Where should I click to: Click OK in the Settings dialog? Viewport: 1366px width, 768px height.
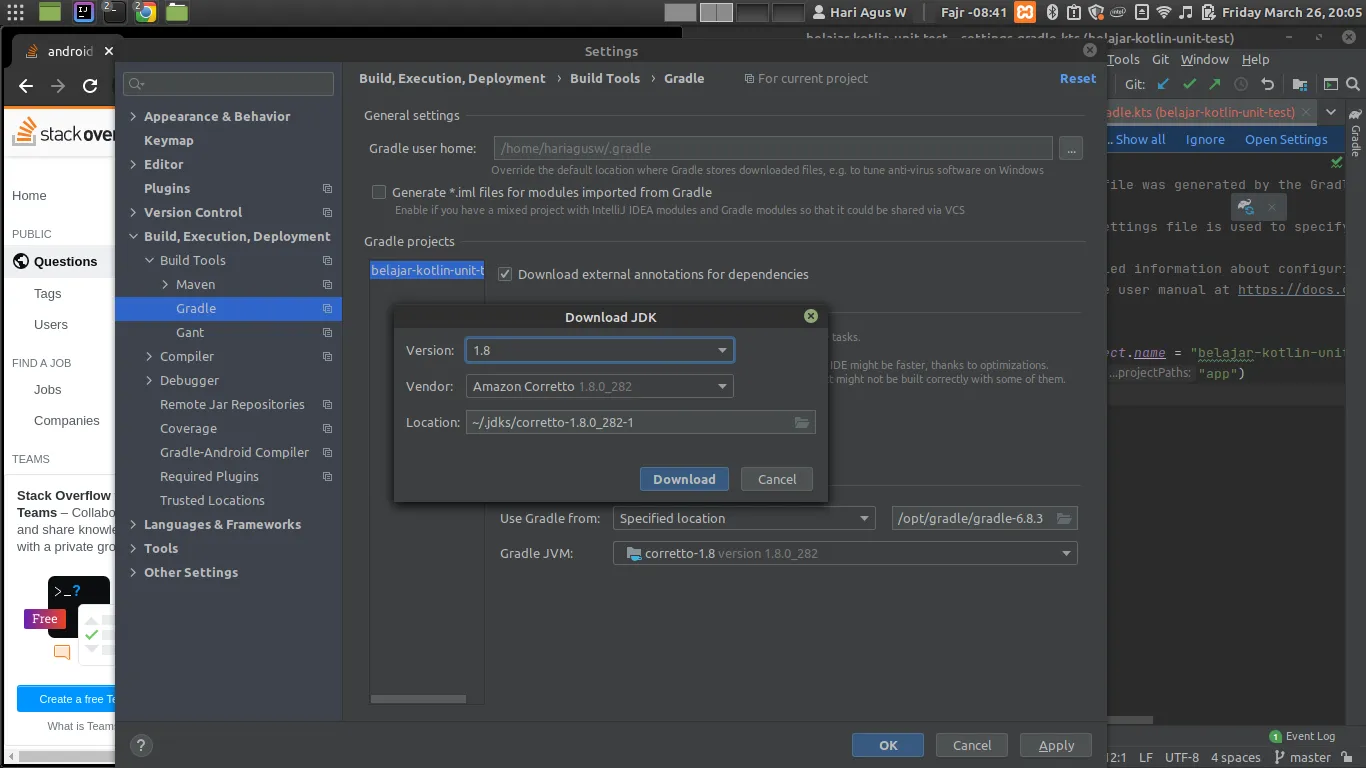(888, 745)
